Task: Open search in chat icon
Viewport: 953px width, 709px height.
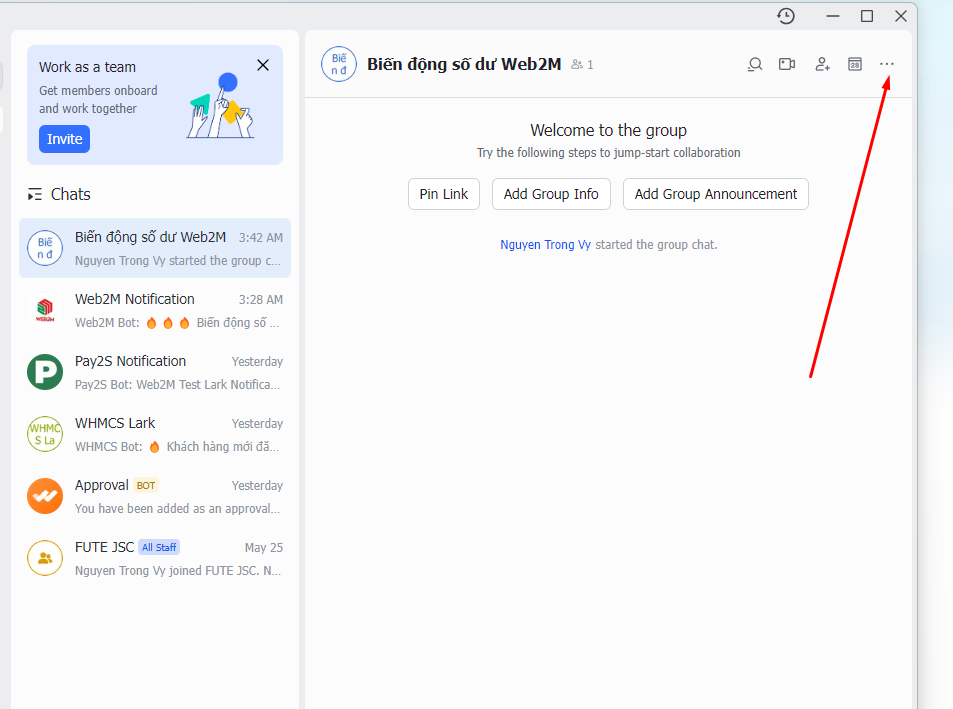Action: tap(755, 64)
